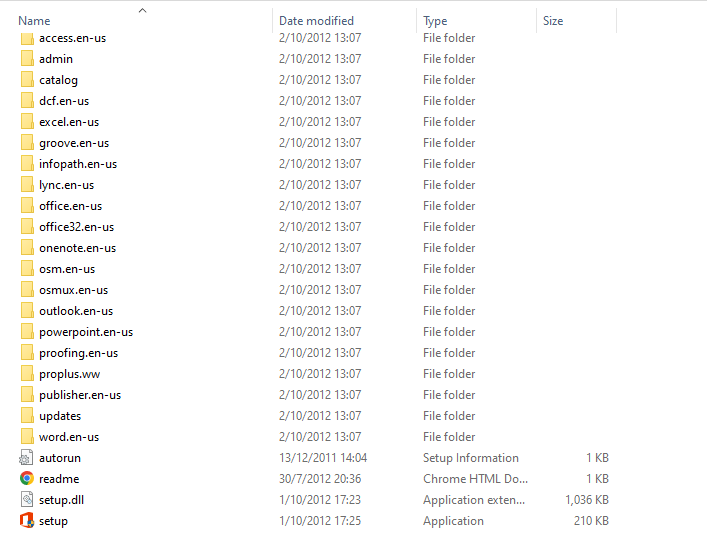This screenshot has height=552, width=707.
Task: Select the folder name 'osmux.en-us'
Action: pyautogui.click(x=73, y=290)
